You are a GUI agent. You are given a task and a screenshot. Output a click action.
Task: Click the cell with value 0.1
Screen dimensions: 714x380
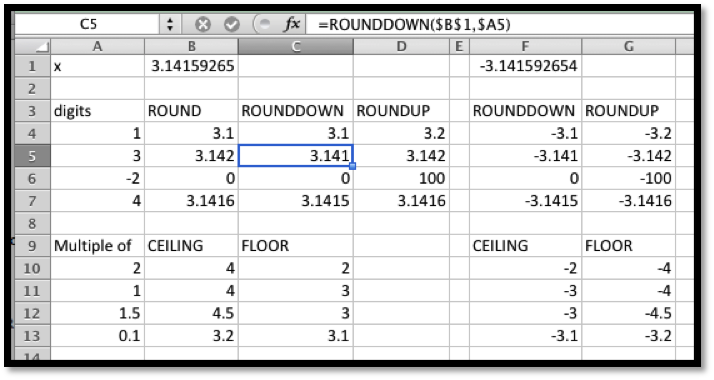click(x=97, y=336)
